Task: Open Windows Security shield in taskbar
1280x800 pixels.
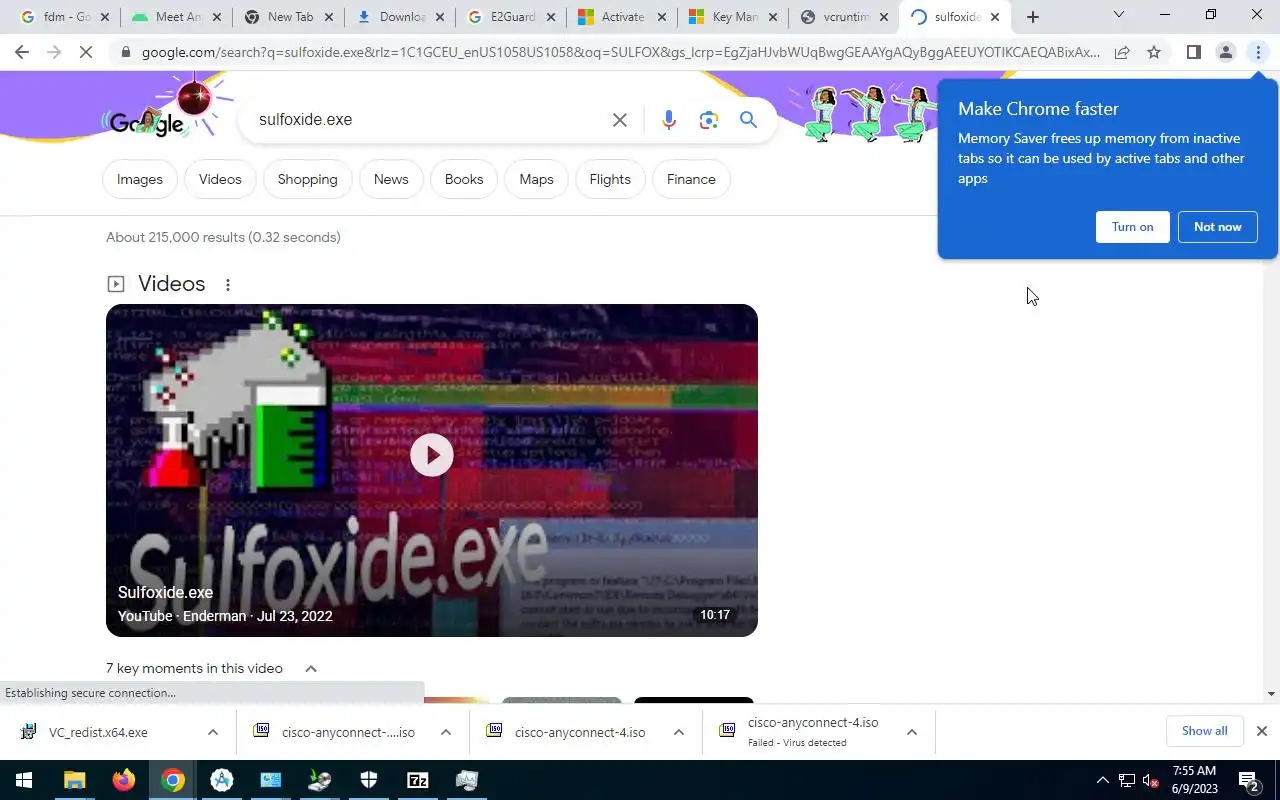Action: [369, 780]
